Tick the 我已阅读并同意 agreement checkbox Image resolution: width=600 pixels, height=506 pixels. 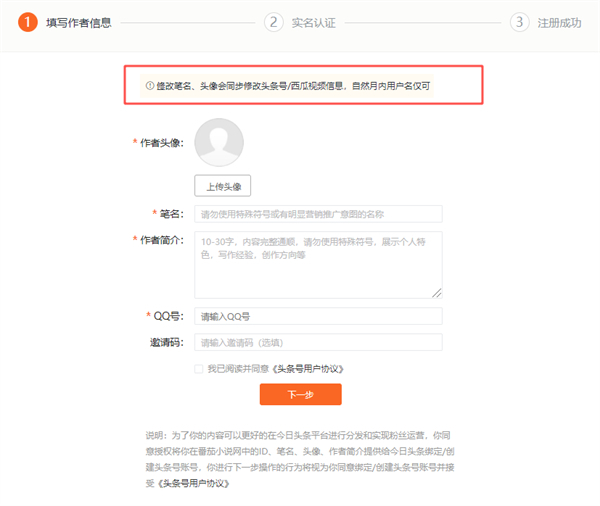click(x=199, y=369)
